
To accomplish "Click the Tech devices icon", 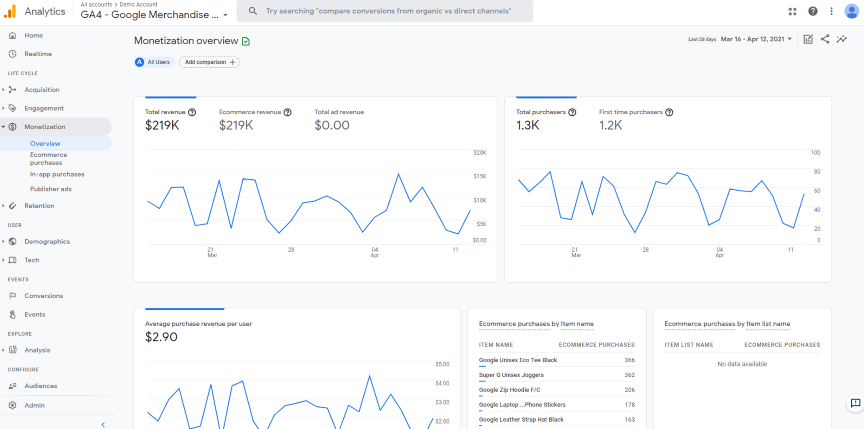I will click(x=12, y=260).
